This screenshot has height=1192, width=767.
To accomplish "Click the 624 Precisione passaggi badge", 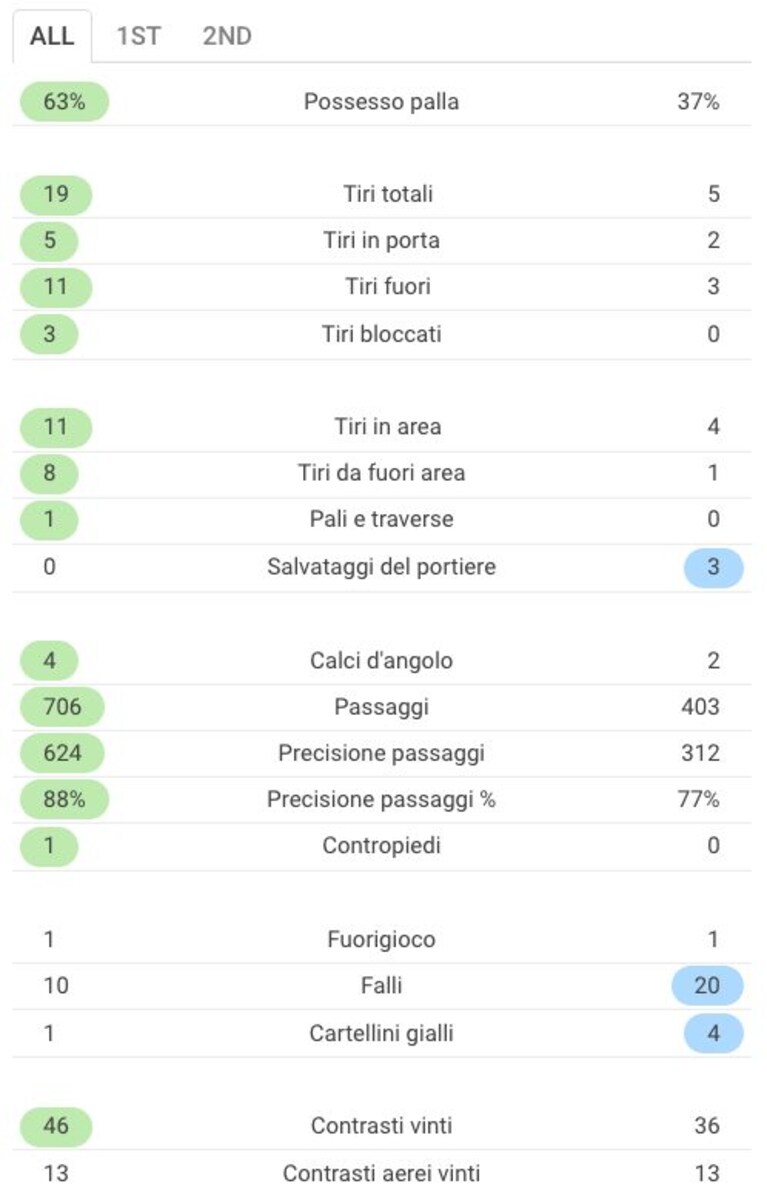I will point(62,753).
